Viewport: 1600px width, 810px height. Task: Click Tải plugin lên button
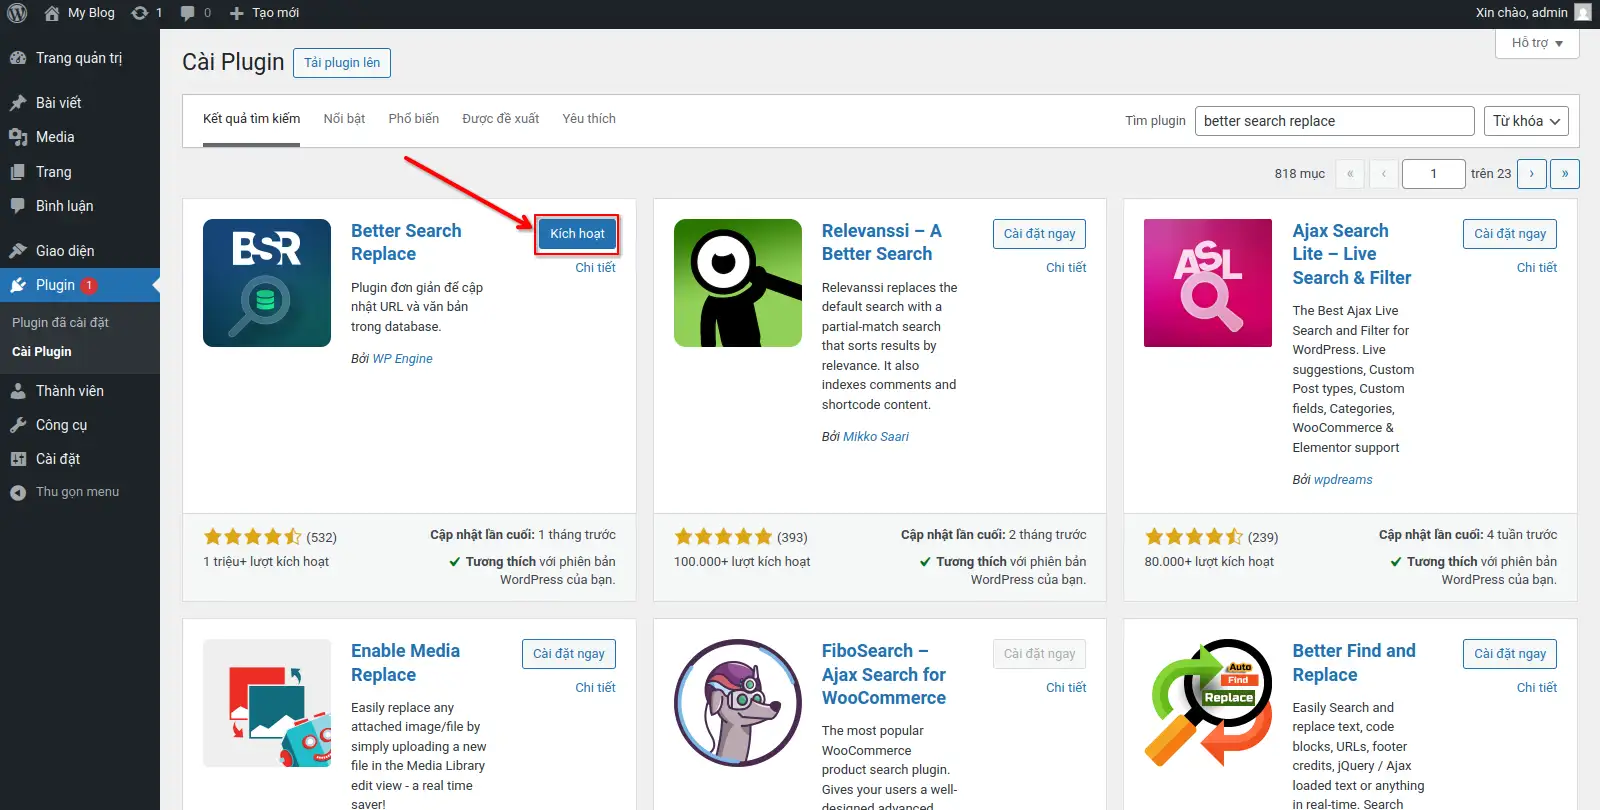click(342, 63)
